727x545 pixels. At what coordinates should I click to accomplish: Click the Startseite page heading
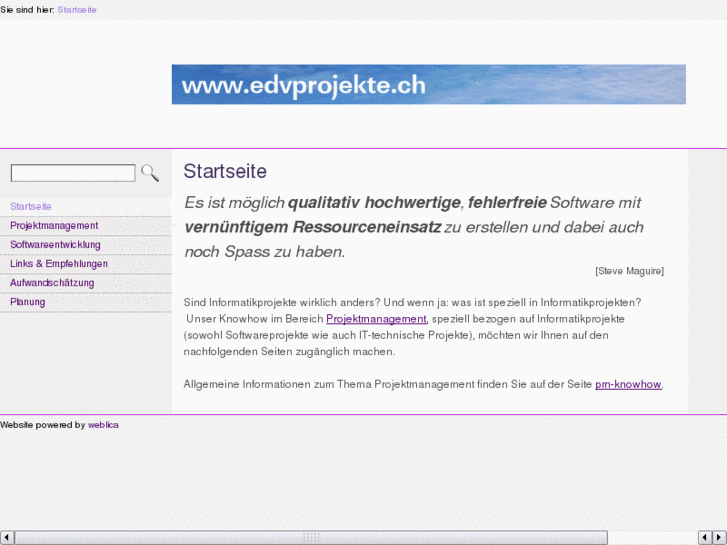coord(225,171)
